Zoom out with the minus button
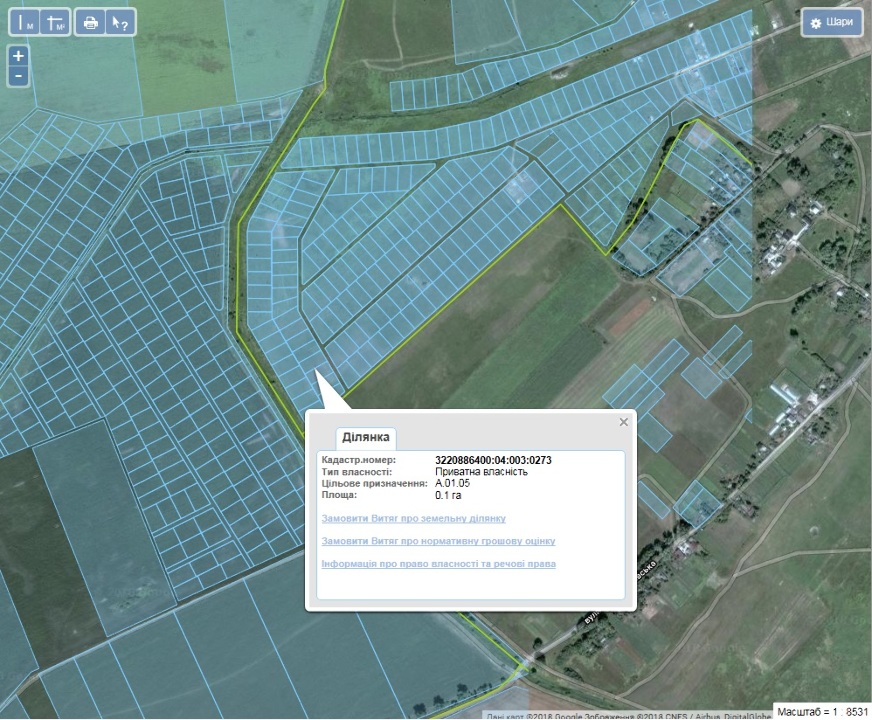872x720 pixels. point(19,76)
